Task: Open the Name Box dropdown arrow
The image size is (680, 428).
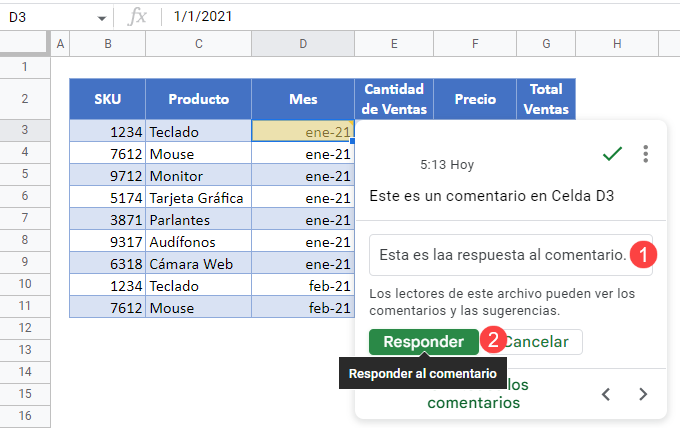Action: click(x=101, y=18)
